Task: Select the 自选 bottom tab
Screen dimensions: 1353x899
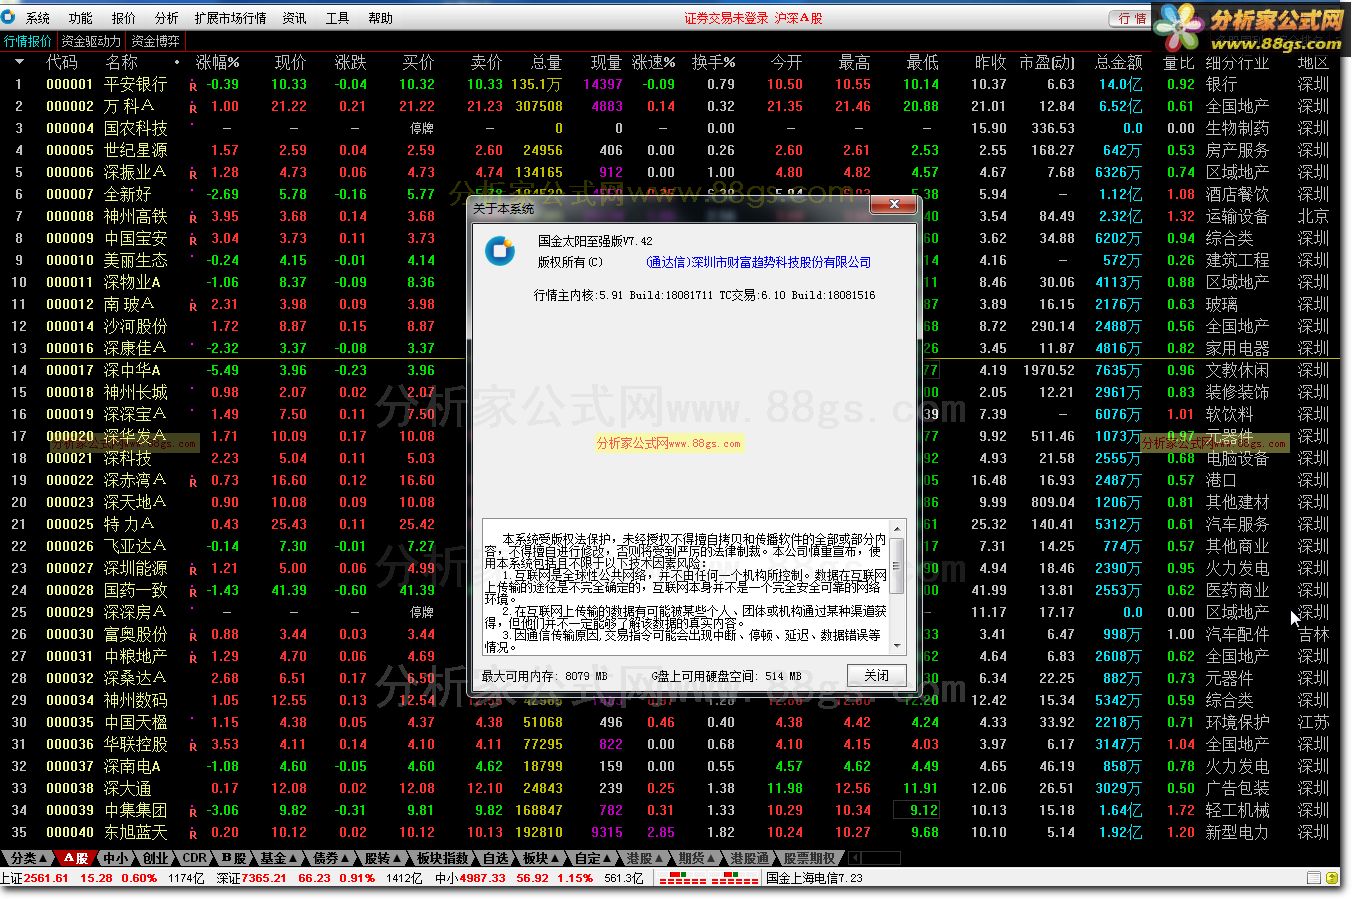Action: pyautogui.click(x=496, y=858)
